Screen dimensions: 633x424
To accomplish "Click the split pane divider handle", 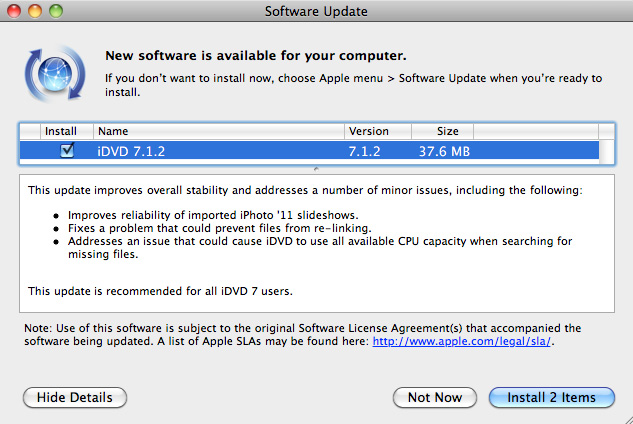I will coord(316,170).
